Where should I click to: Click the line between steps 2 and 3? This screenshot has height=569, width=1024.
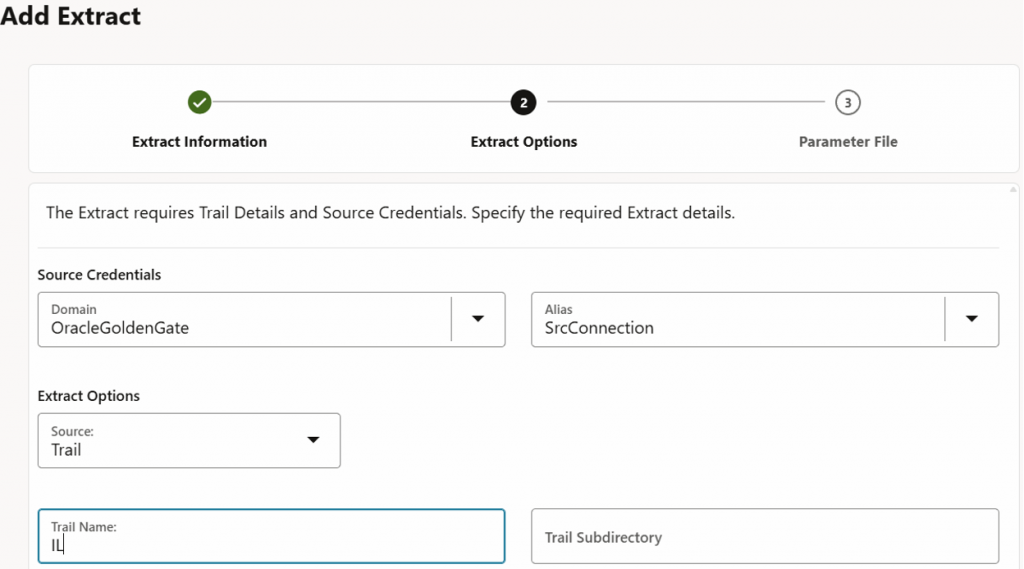[685, 102]
